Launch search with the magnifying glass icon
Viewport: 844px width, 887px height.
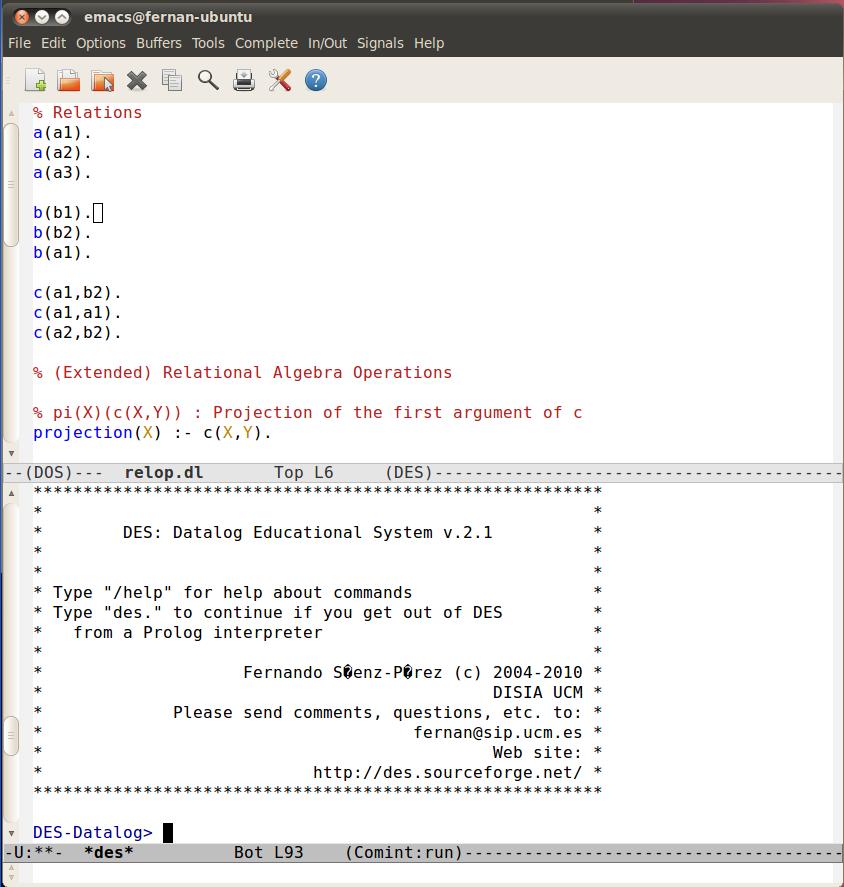(x=208, y=80)
